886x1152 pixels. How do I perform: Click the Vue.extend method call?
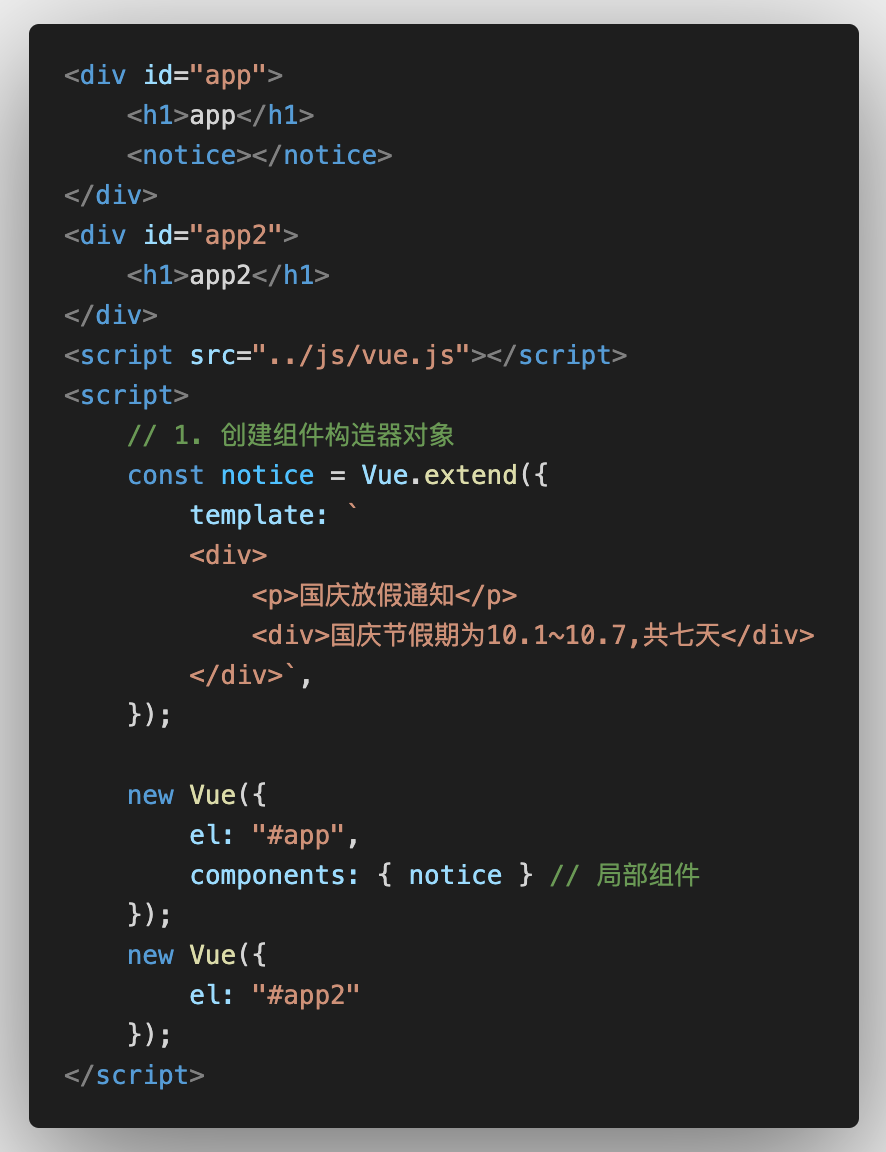pyautogui.click(x=439, y=475)
